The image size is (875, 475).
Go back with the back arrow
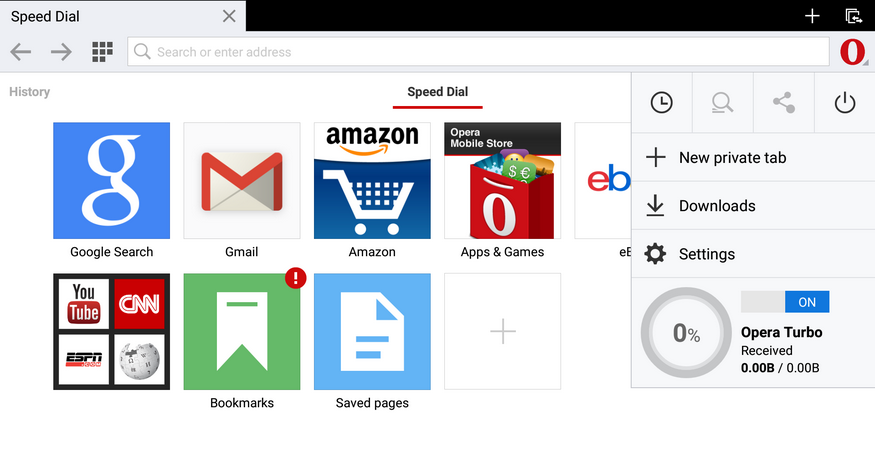tap(21, 52)
